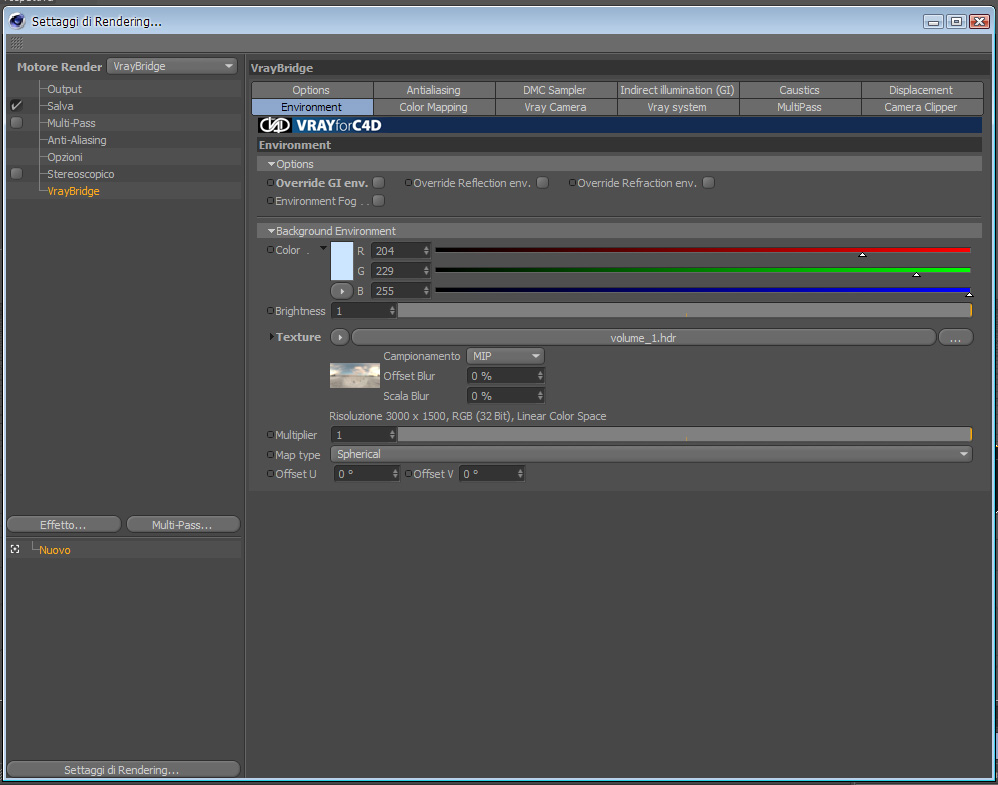Screen dimensions: 998x785
Task: Toggle the Multiplier animation dot
Action: tap(271, 435)
